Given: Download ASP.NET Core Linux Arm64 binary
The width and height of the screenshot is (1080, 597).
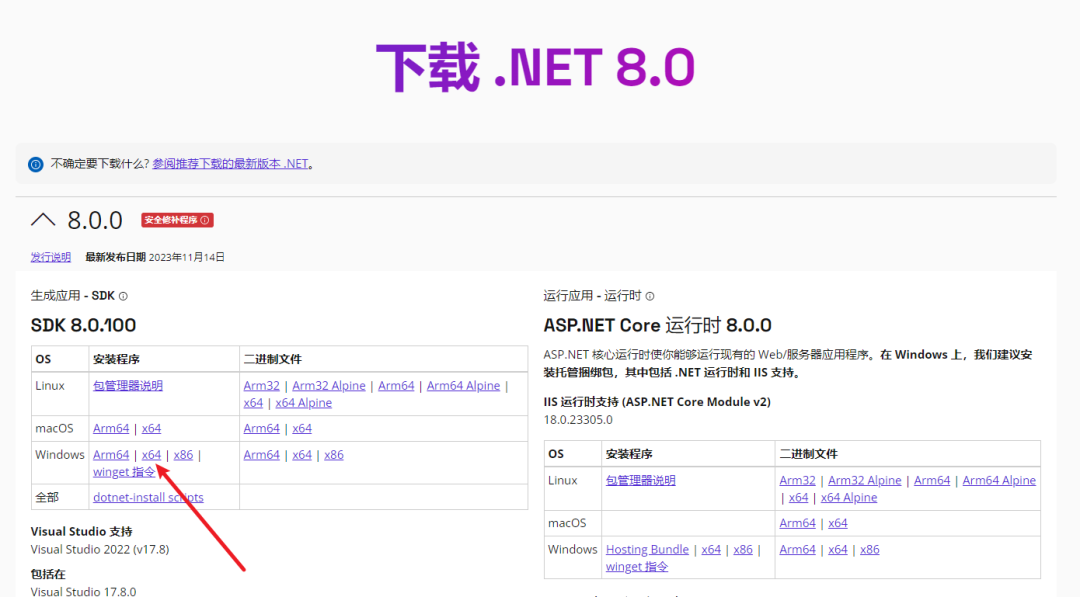Looking at the screenshot, I should [x=932, y=481].
